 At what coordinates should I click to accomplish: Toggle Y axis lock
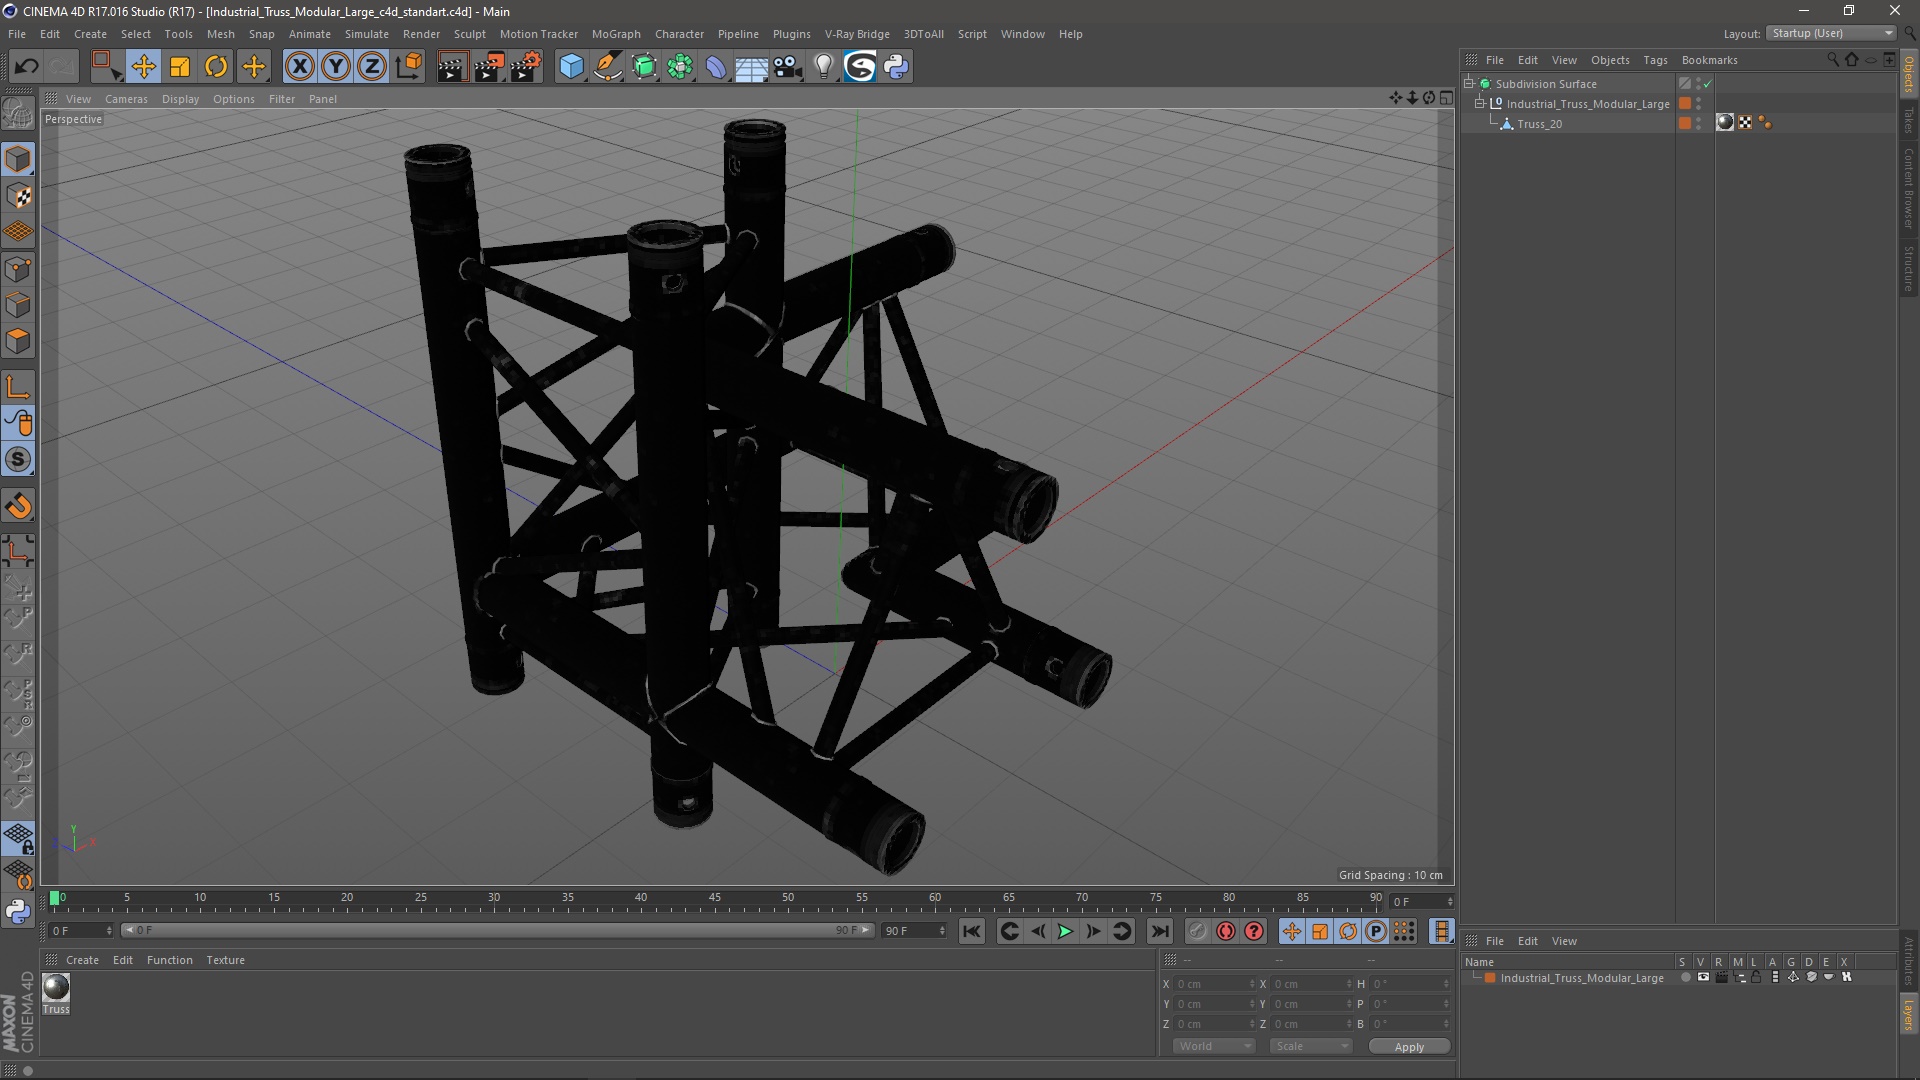click(x=336, y=67)
